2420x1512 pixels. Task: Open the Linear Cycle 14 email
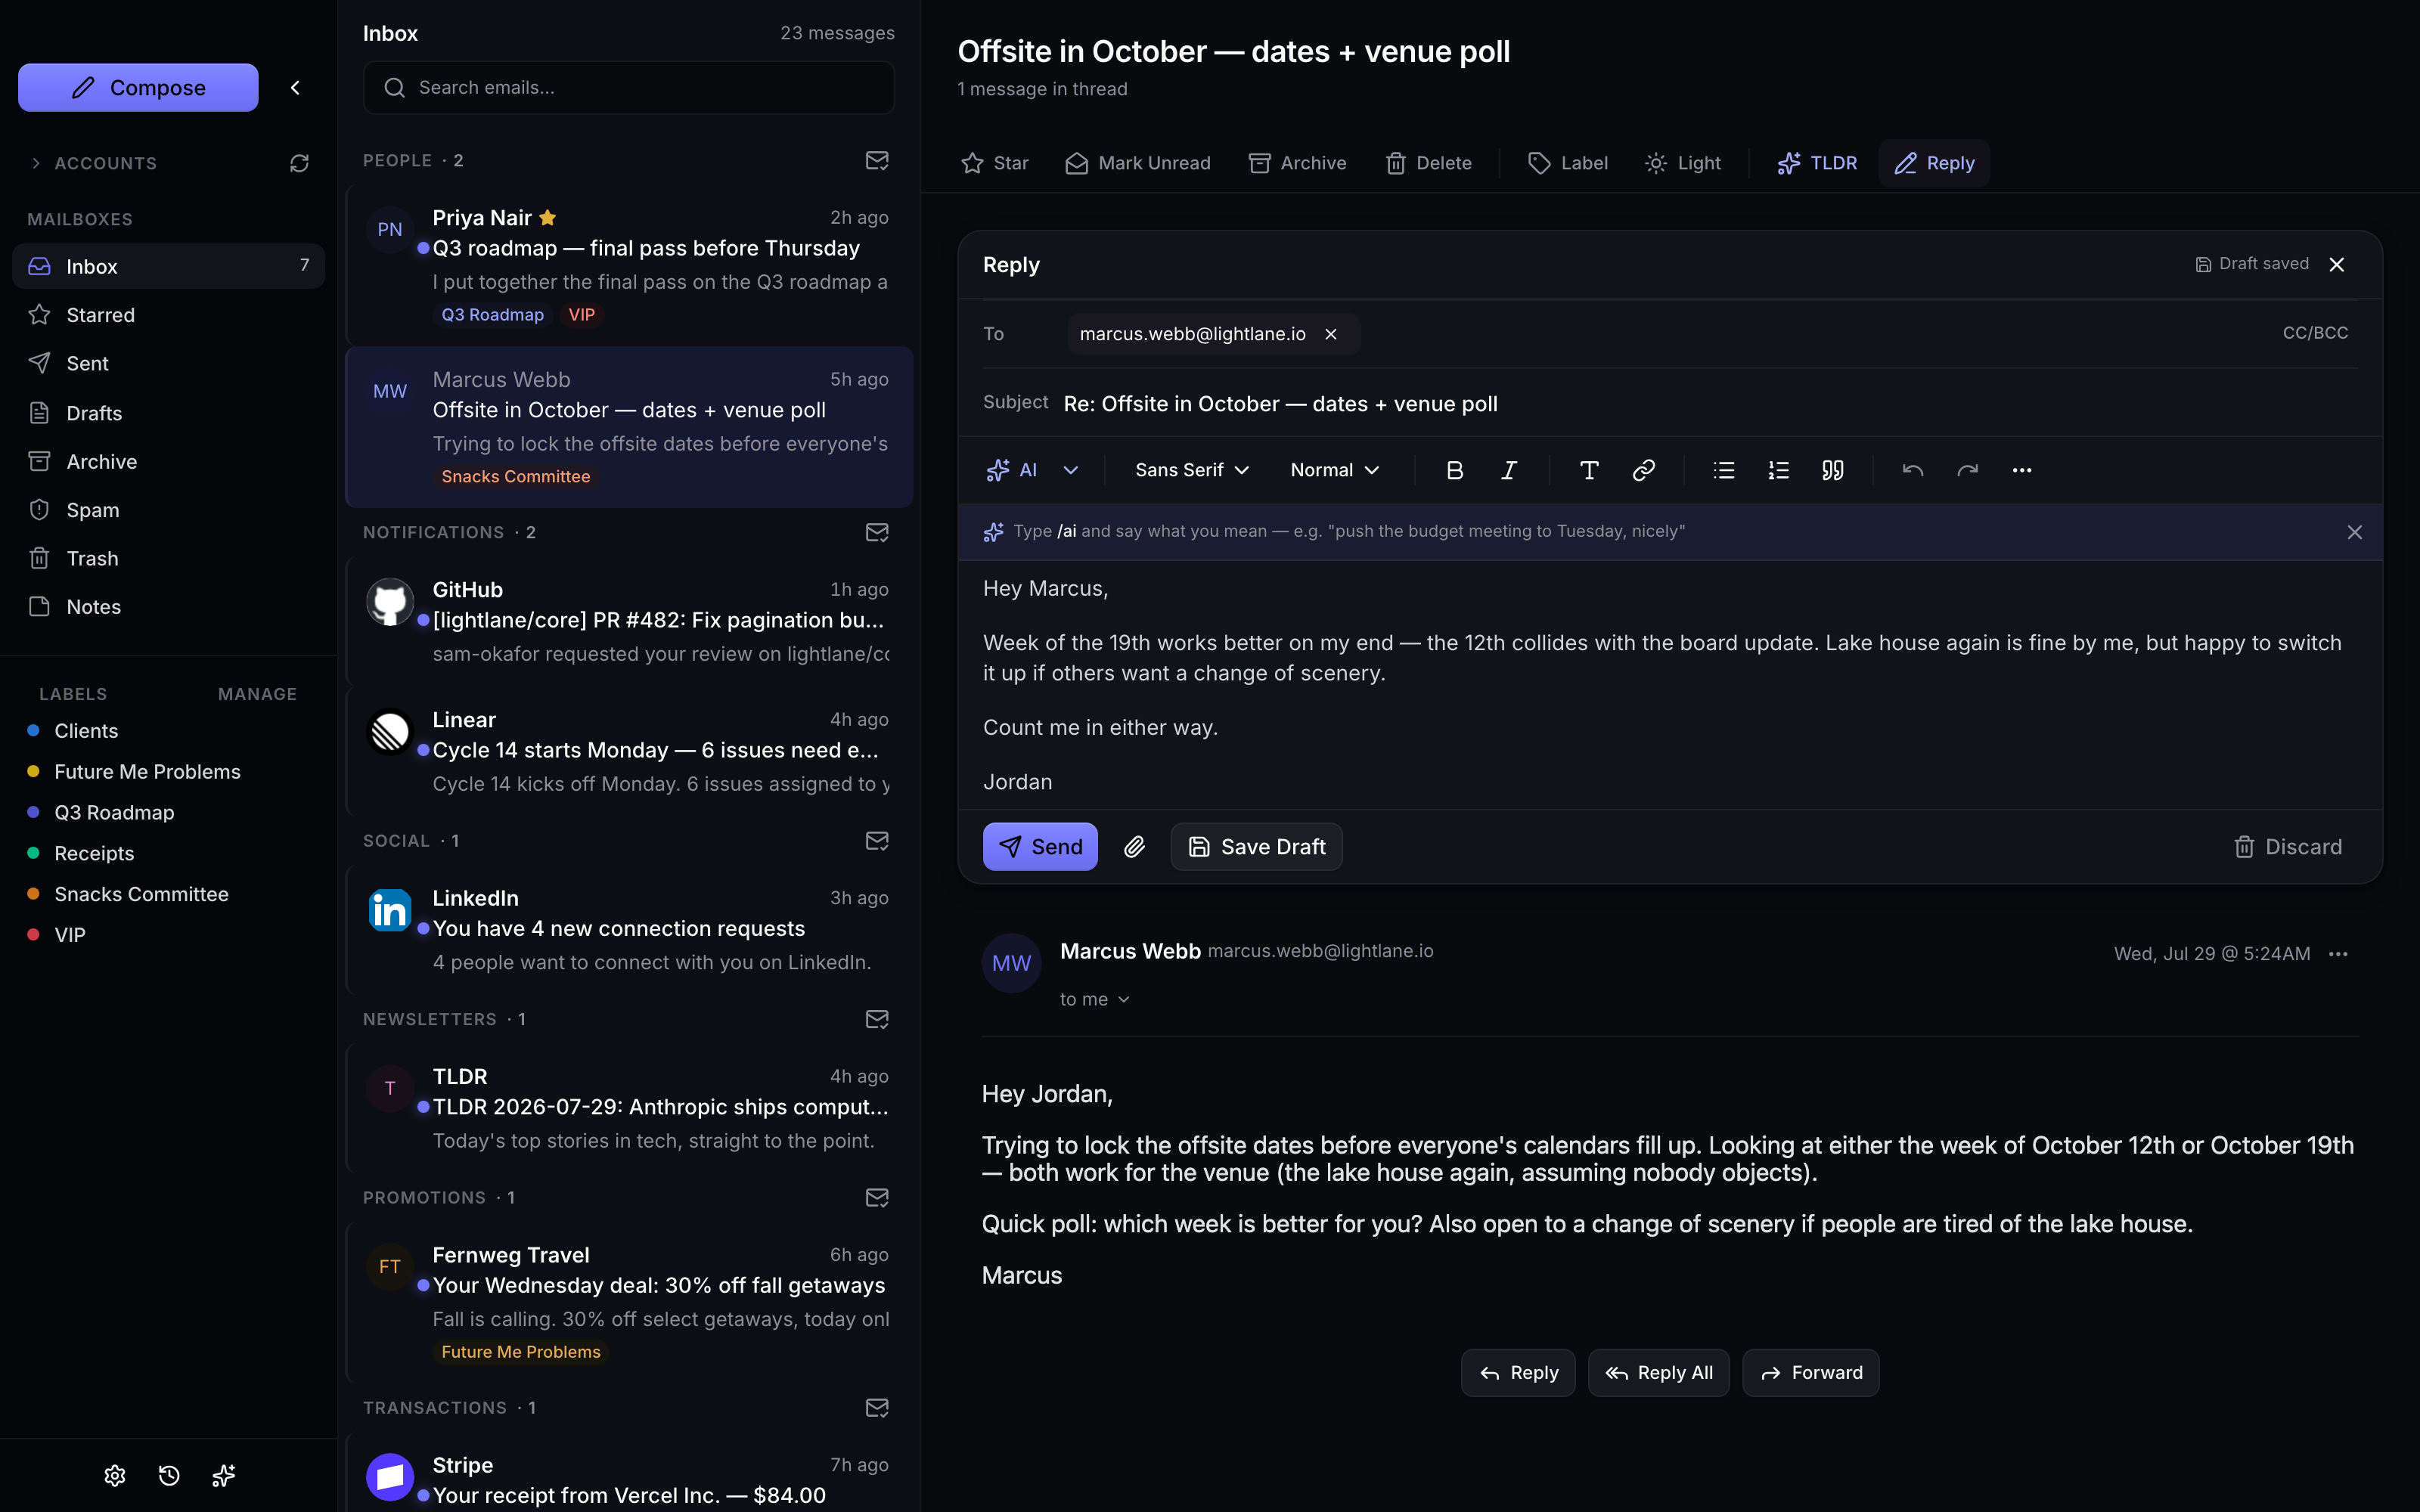click(x=629, y=751)
